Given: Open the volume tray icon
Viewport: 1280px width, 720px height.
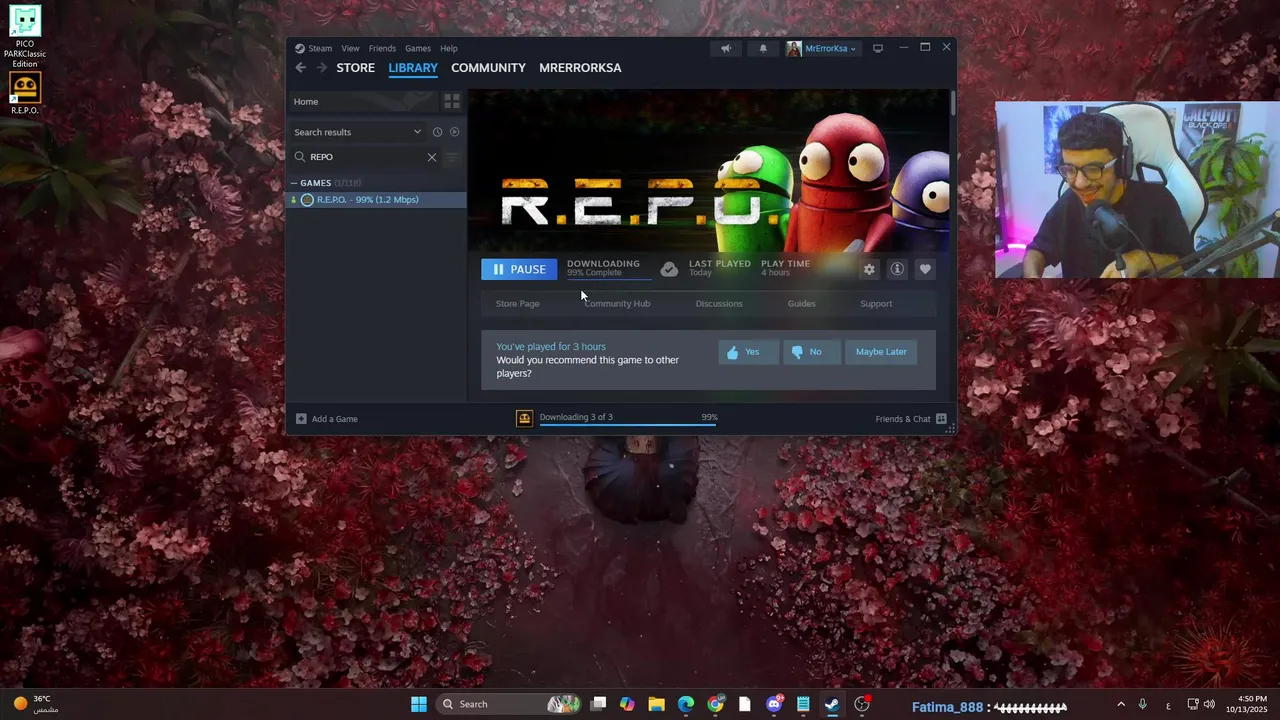Looking at the screenshot, I should [x=1209, y=704].
